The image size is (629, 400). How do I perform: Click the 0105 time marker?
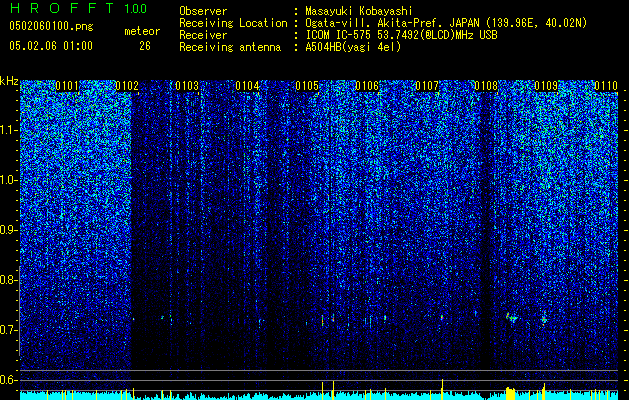pyautogui.click(x=307, y=86)
